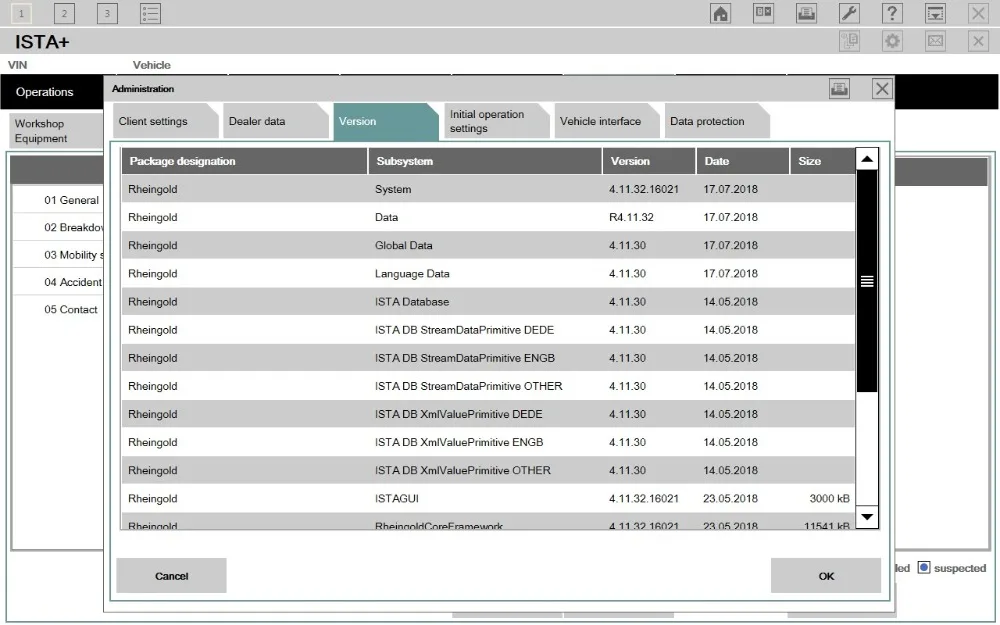Viewport: 1000px width, 625px height.
Task: Click the Version column header
Action: (x=649, y=161)
